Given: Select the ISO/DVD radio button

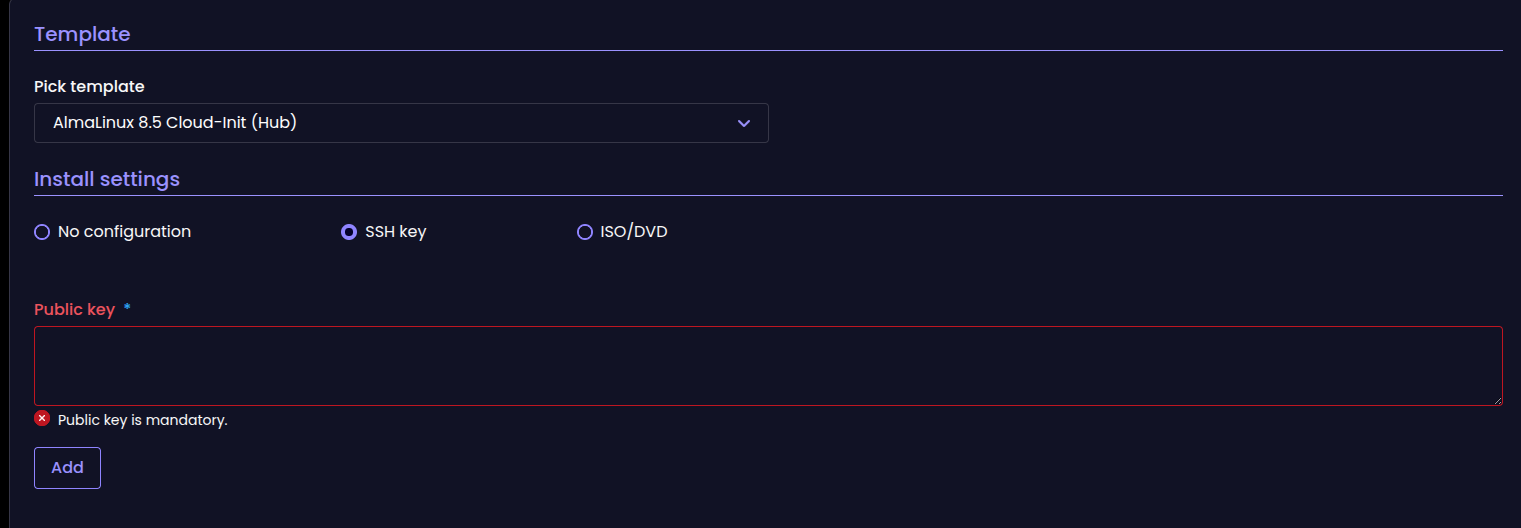Looking at the screenshot, I should tap(585, 232).
